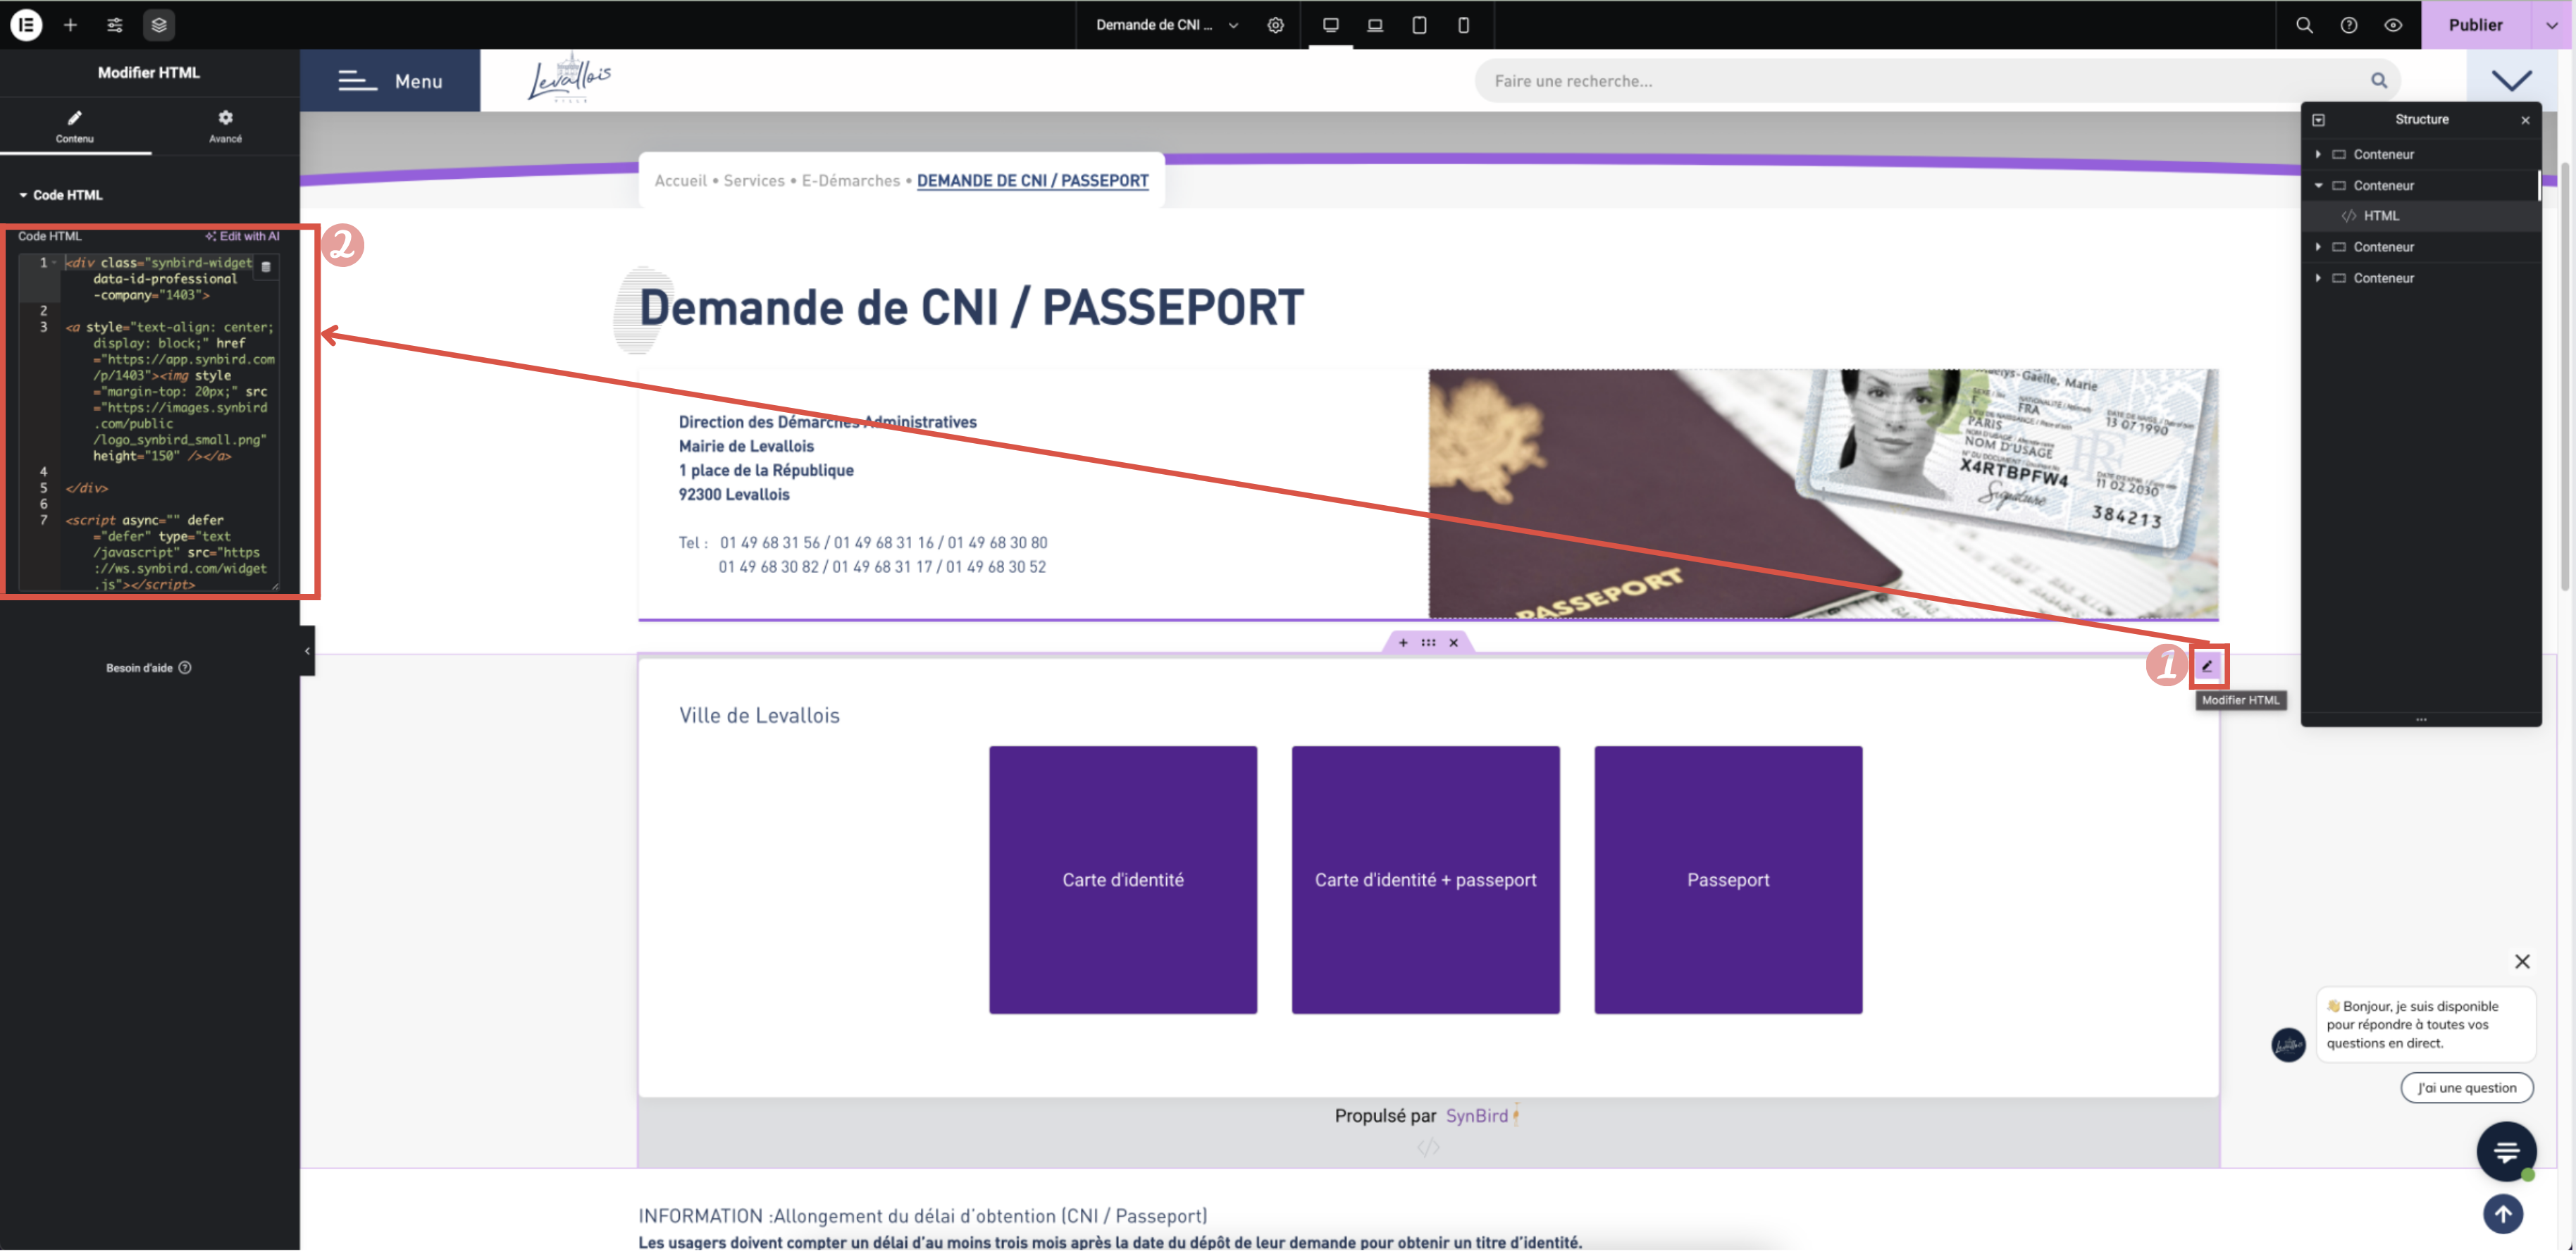Click the add element plus icon
This screenshot has width=2576, height=1254.
(70, 25)
